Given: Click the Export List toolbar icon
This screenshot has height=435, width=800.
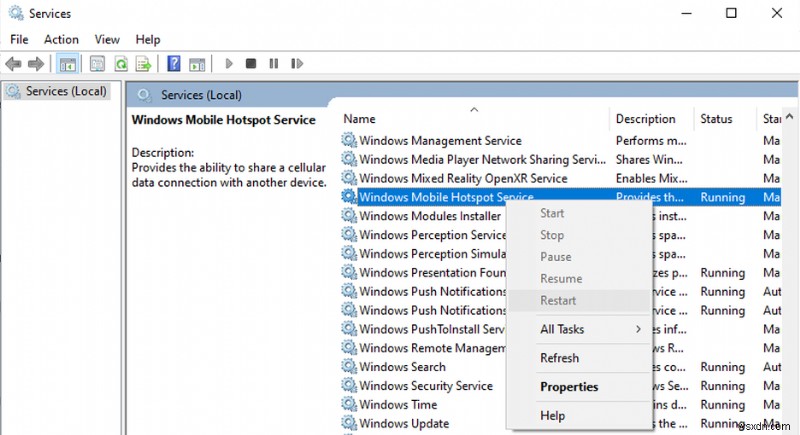Looking at the screenshot, I should coord(143,64).
